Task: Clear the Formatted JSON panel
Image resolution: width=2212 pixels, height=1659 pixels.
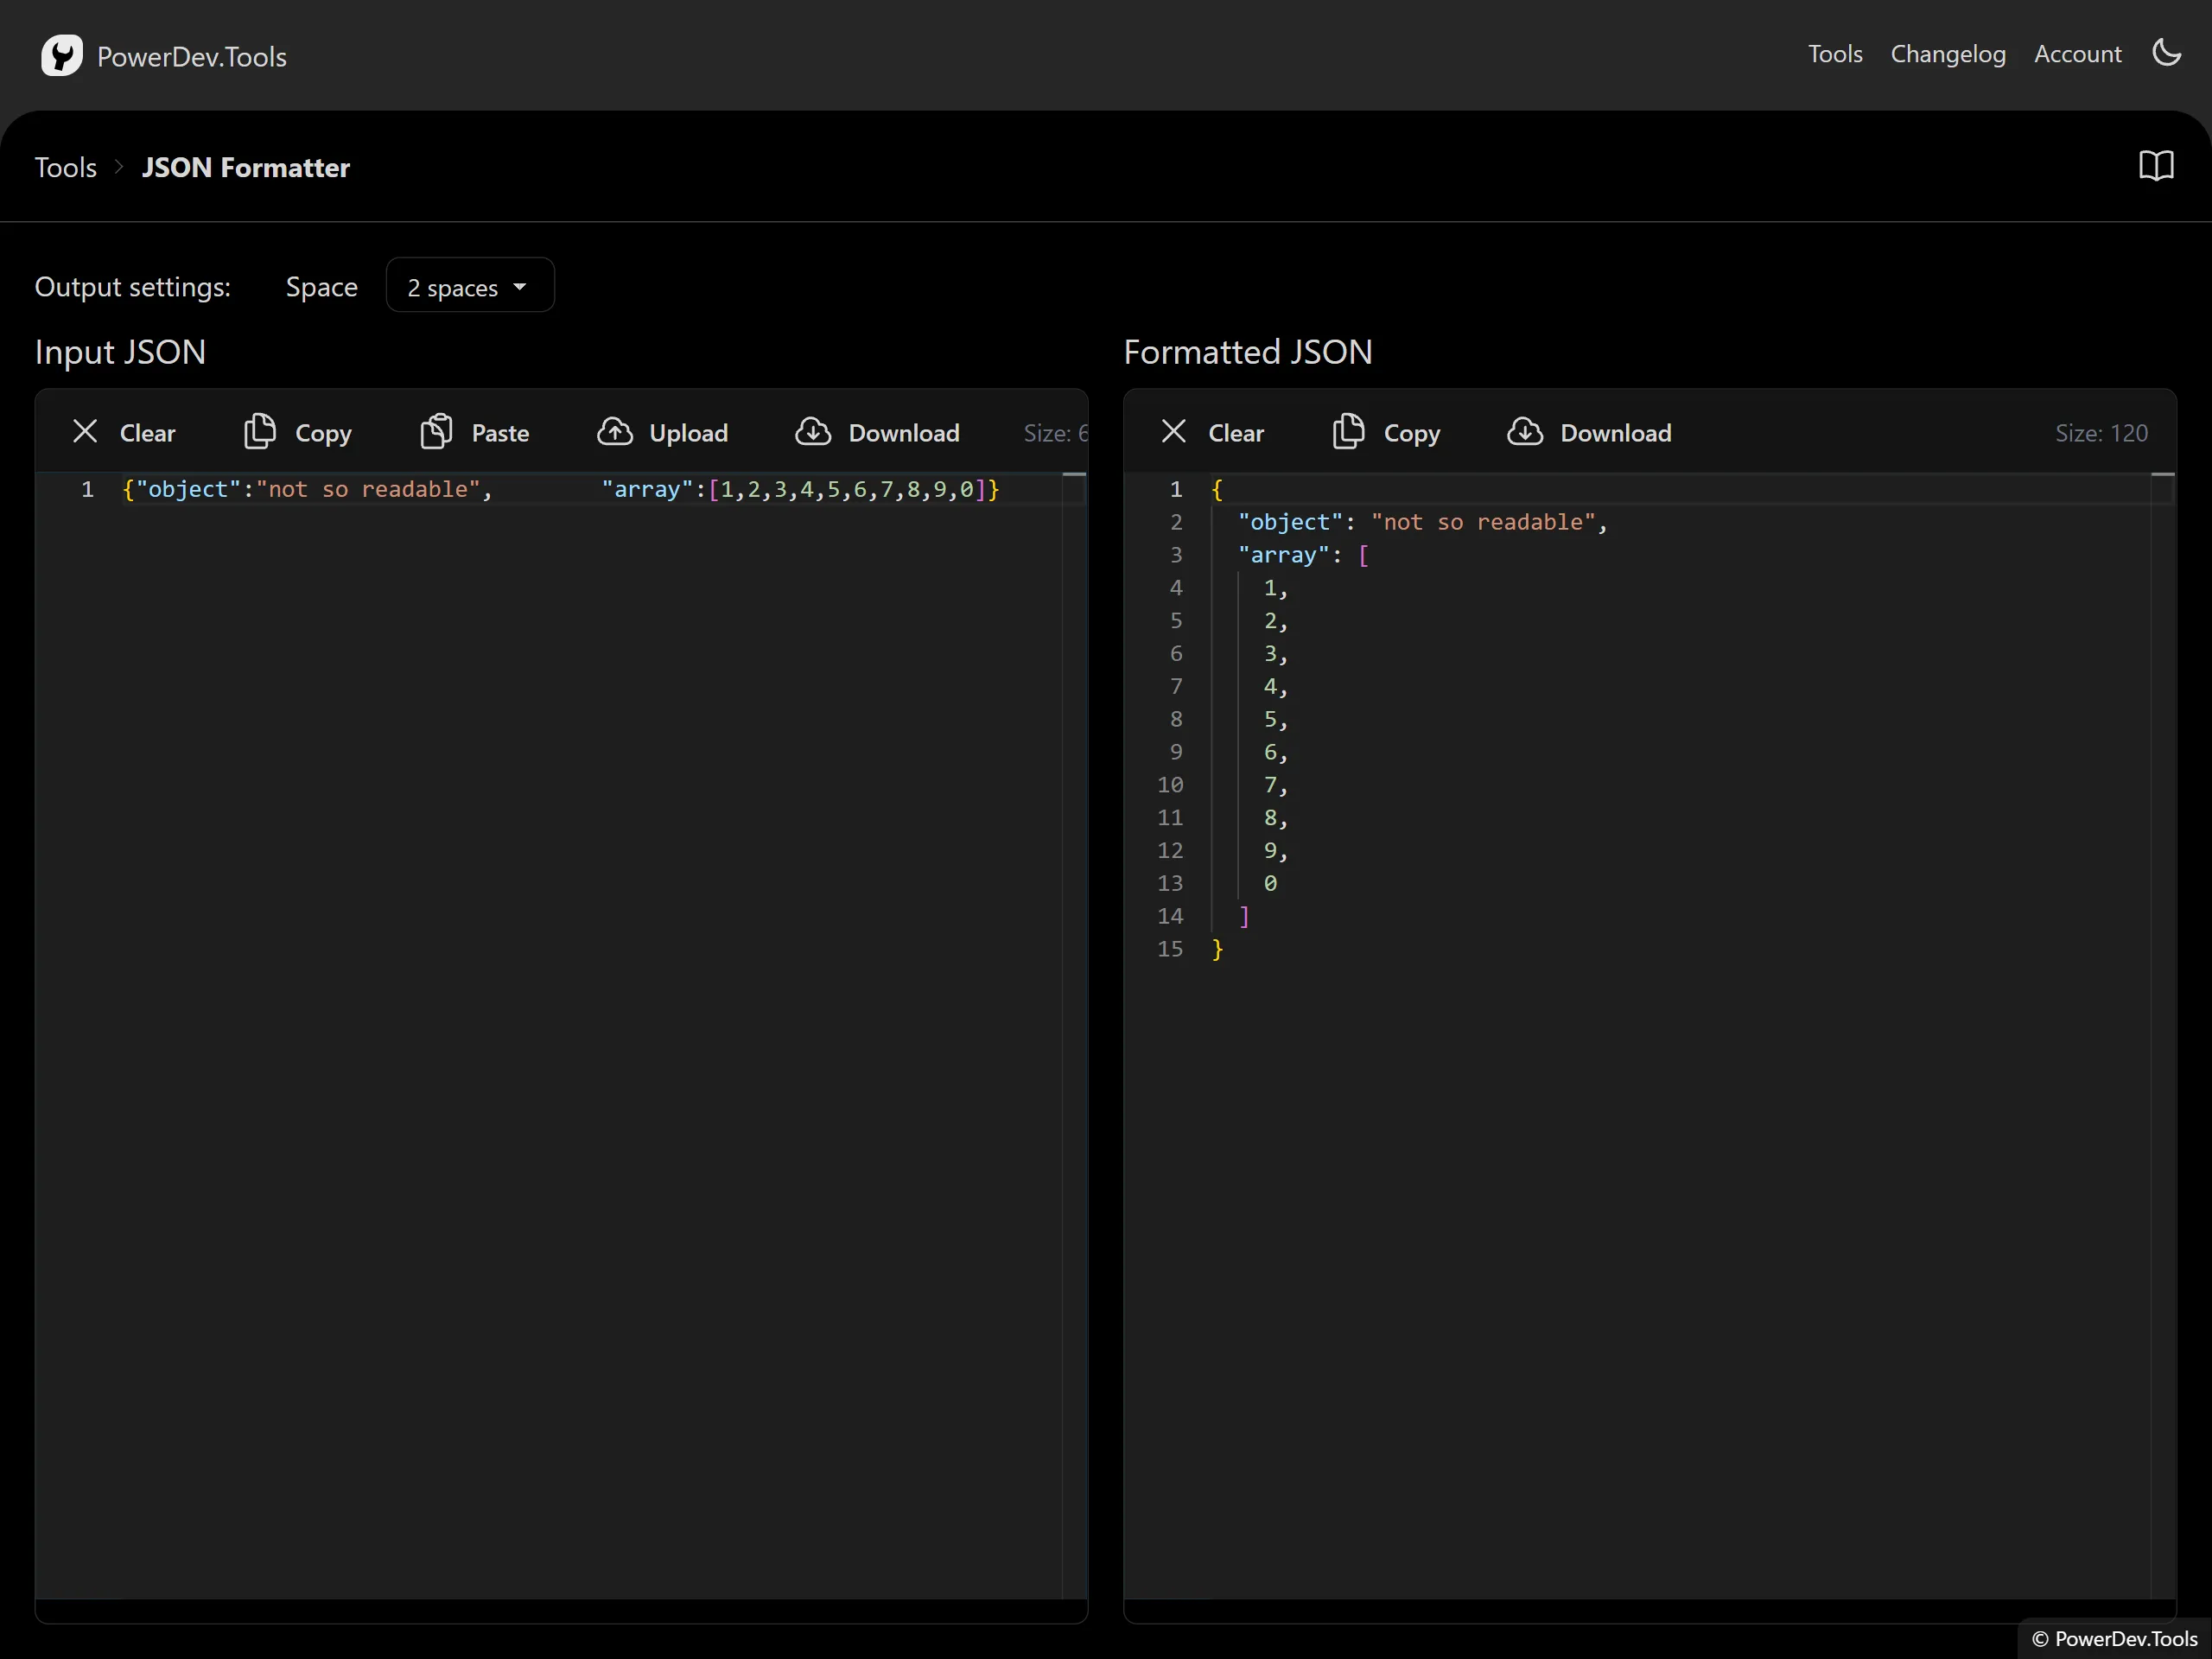Action: (1213, 431)
